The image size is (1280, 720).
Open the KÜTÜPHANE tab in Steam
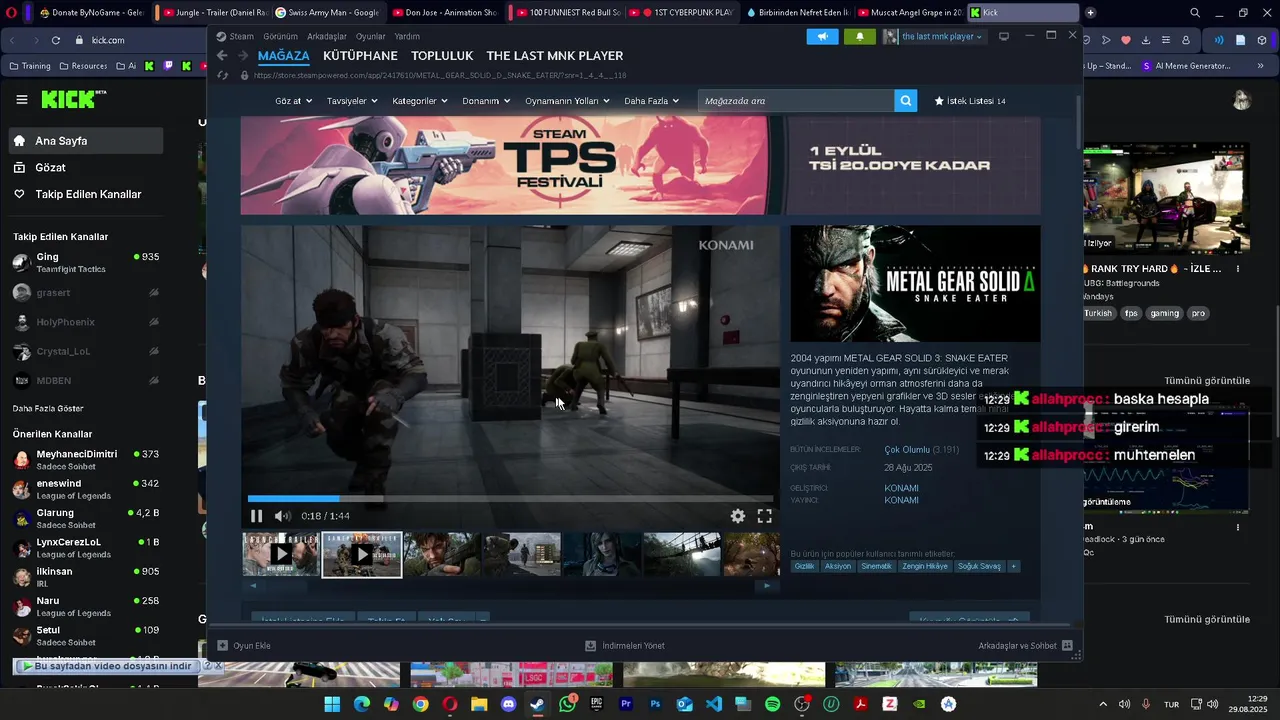coord(360,56)
